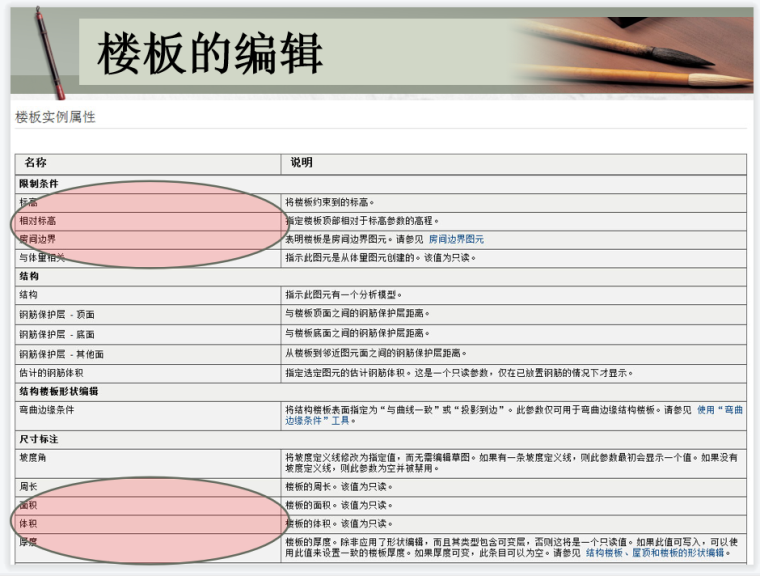The width and height of the screenshot is (760, 576).
Task: Click the 楼板实例属性 heading
Action: pos(56,117)
